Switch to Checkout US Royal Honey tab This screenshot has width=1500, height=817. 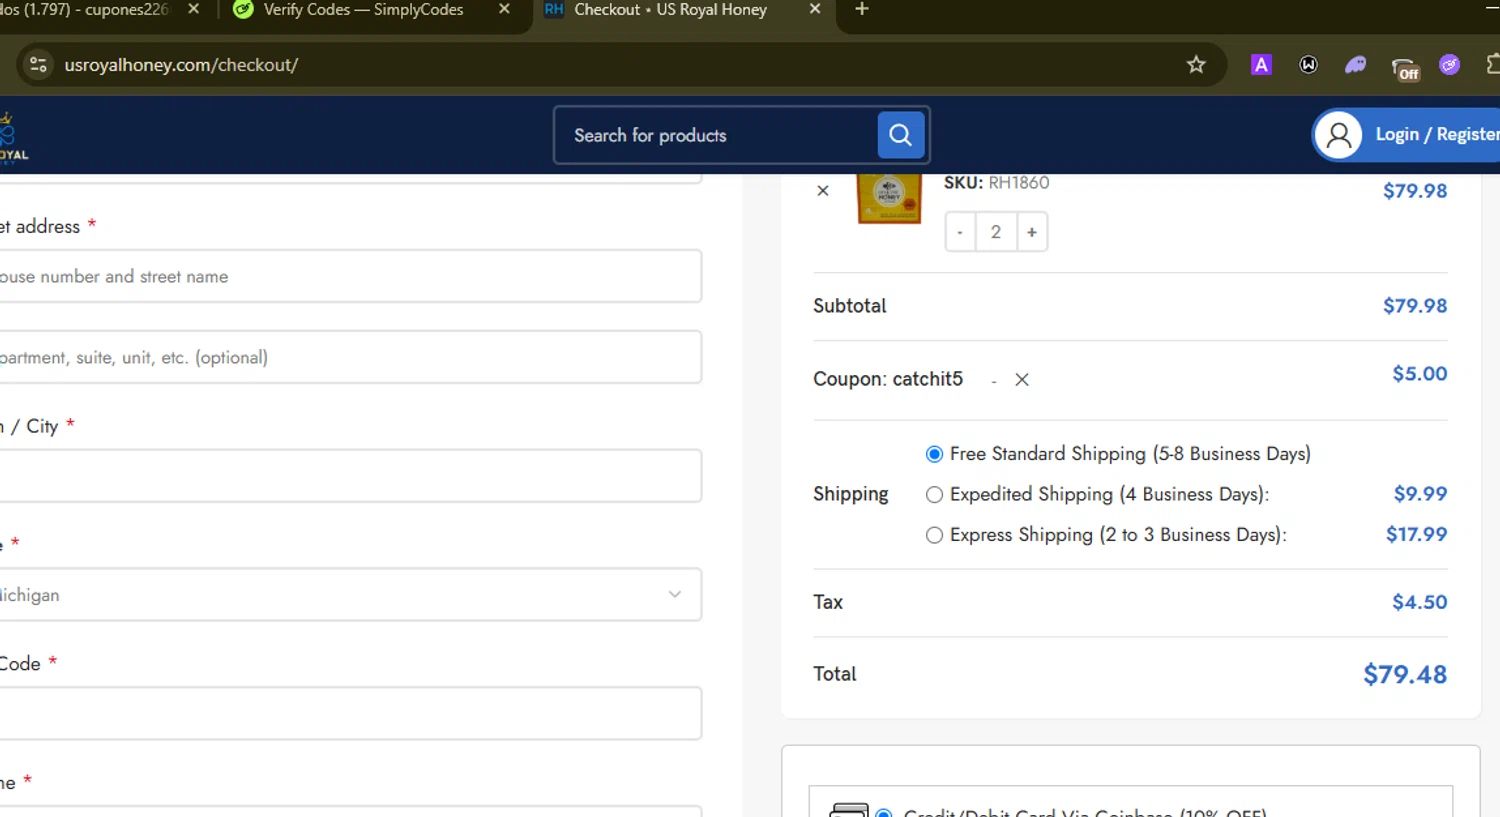pos(670,10)
